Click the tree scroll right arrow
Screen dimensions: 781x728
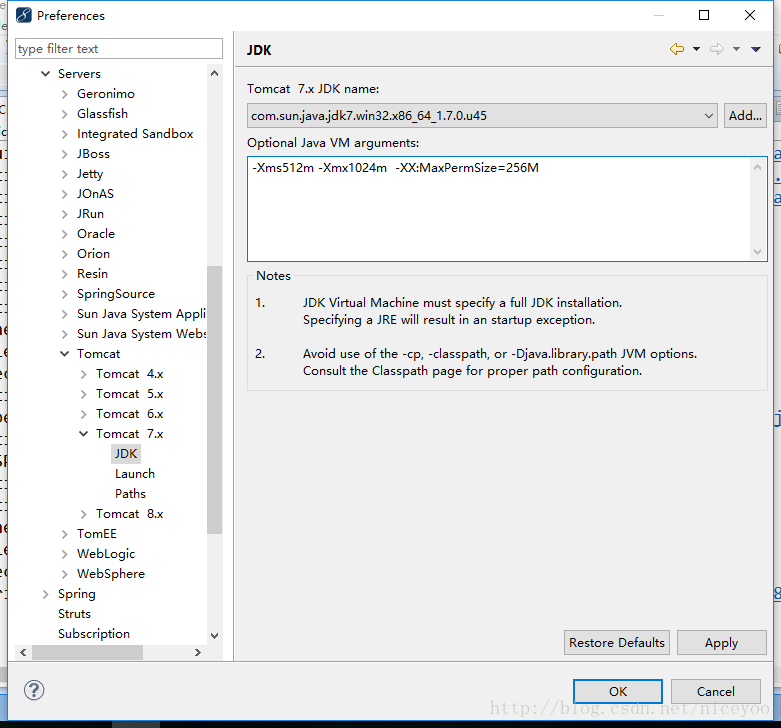point(198,652)
